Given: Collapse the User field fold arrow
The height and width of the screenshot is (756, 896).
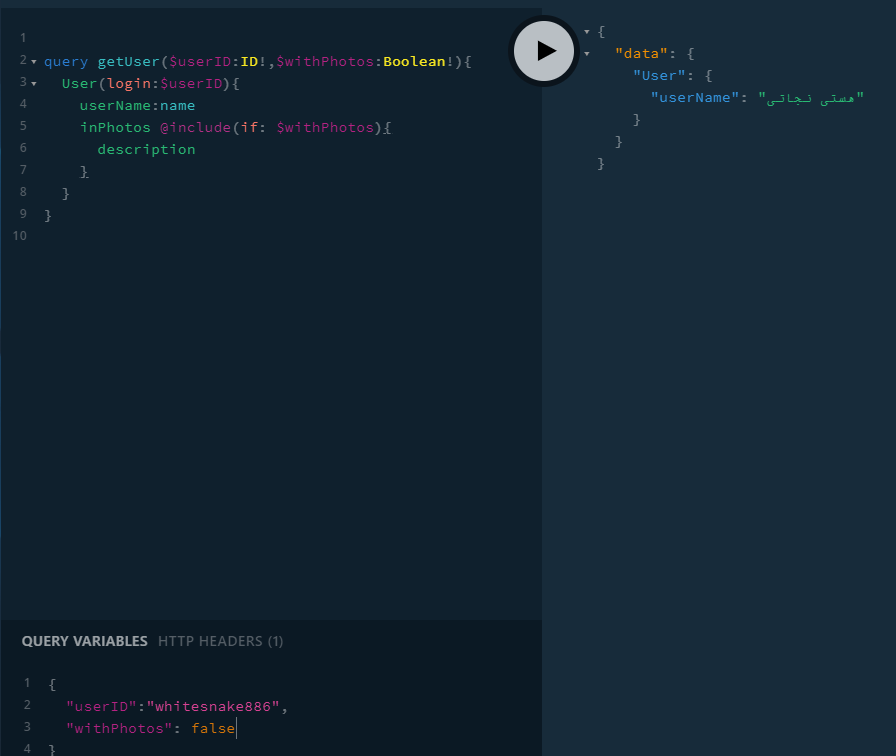Looking at the screenshot, I should pyautogui.click(x=34, y=84).
